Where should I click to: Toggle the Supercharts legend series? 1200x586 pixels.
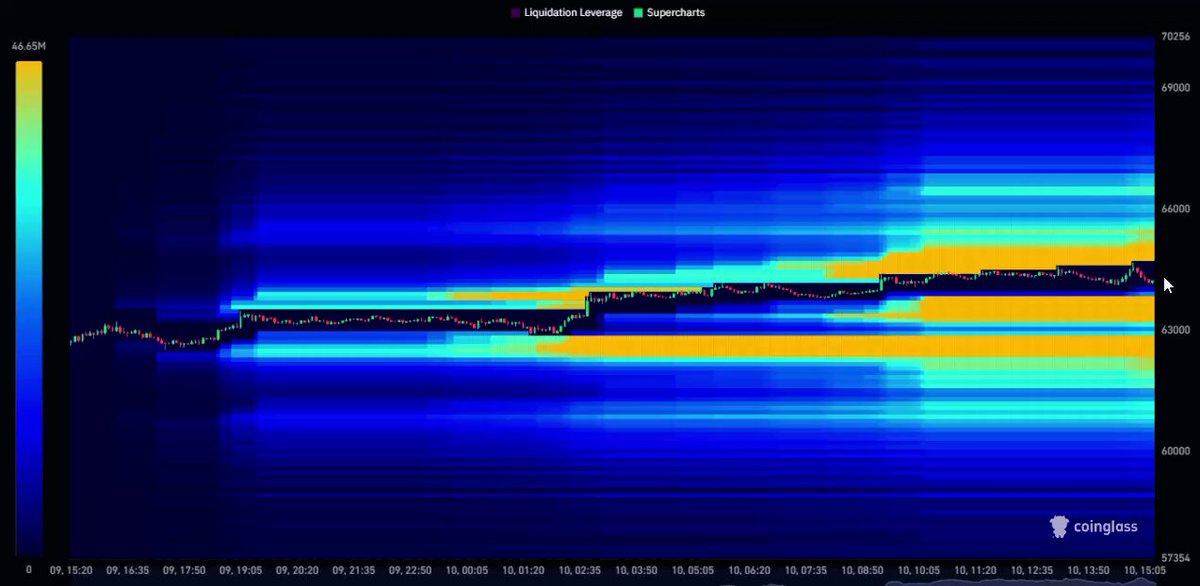[x=669, y=13]
